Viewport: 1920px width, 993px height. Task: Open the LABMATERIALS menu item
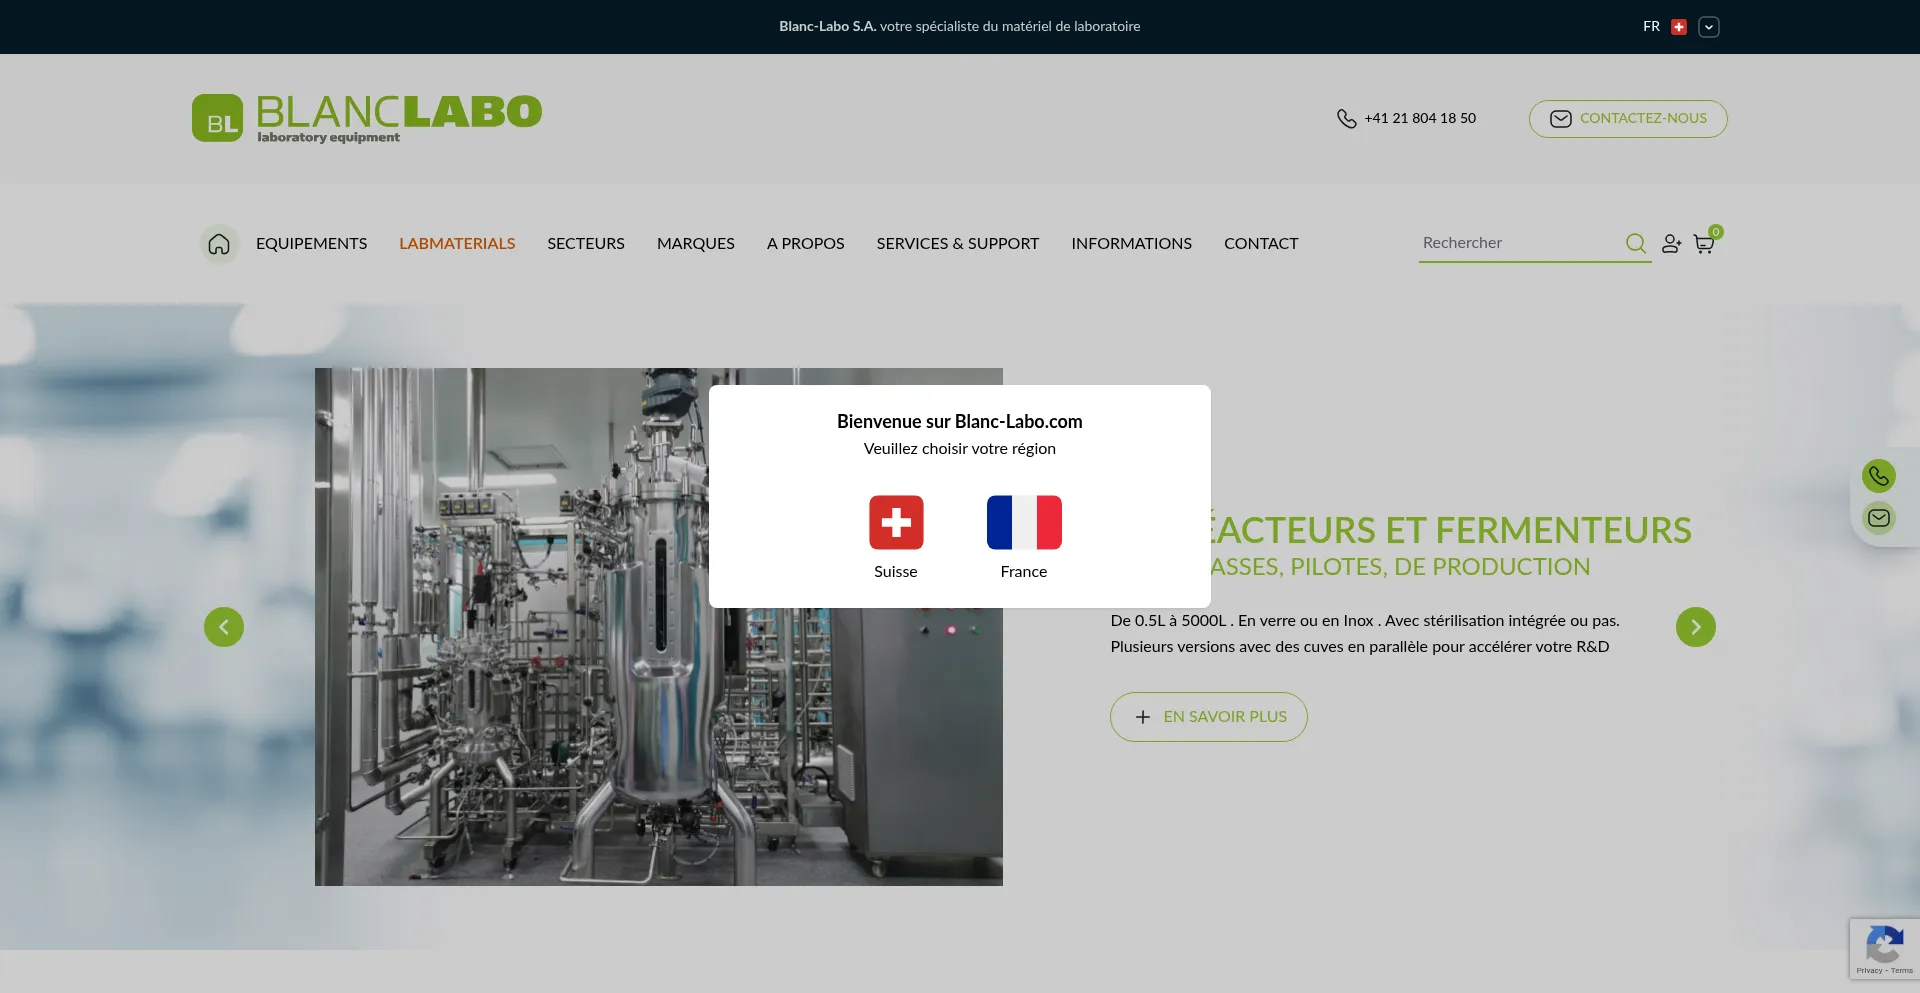[x=457, y=244]
